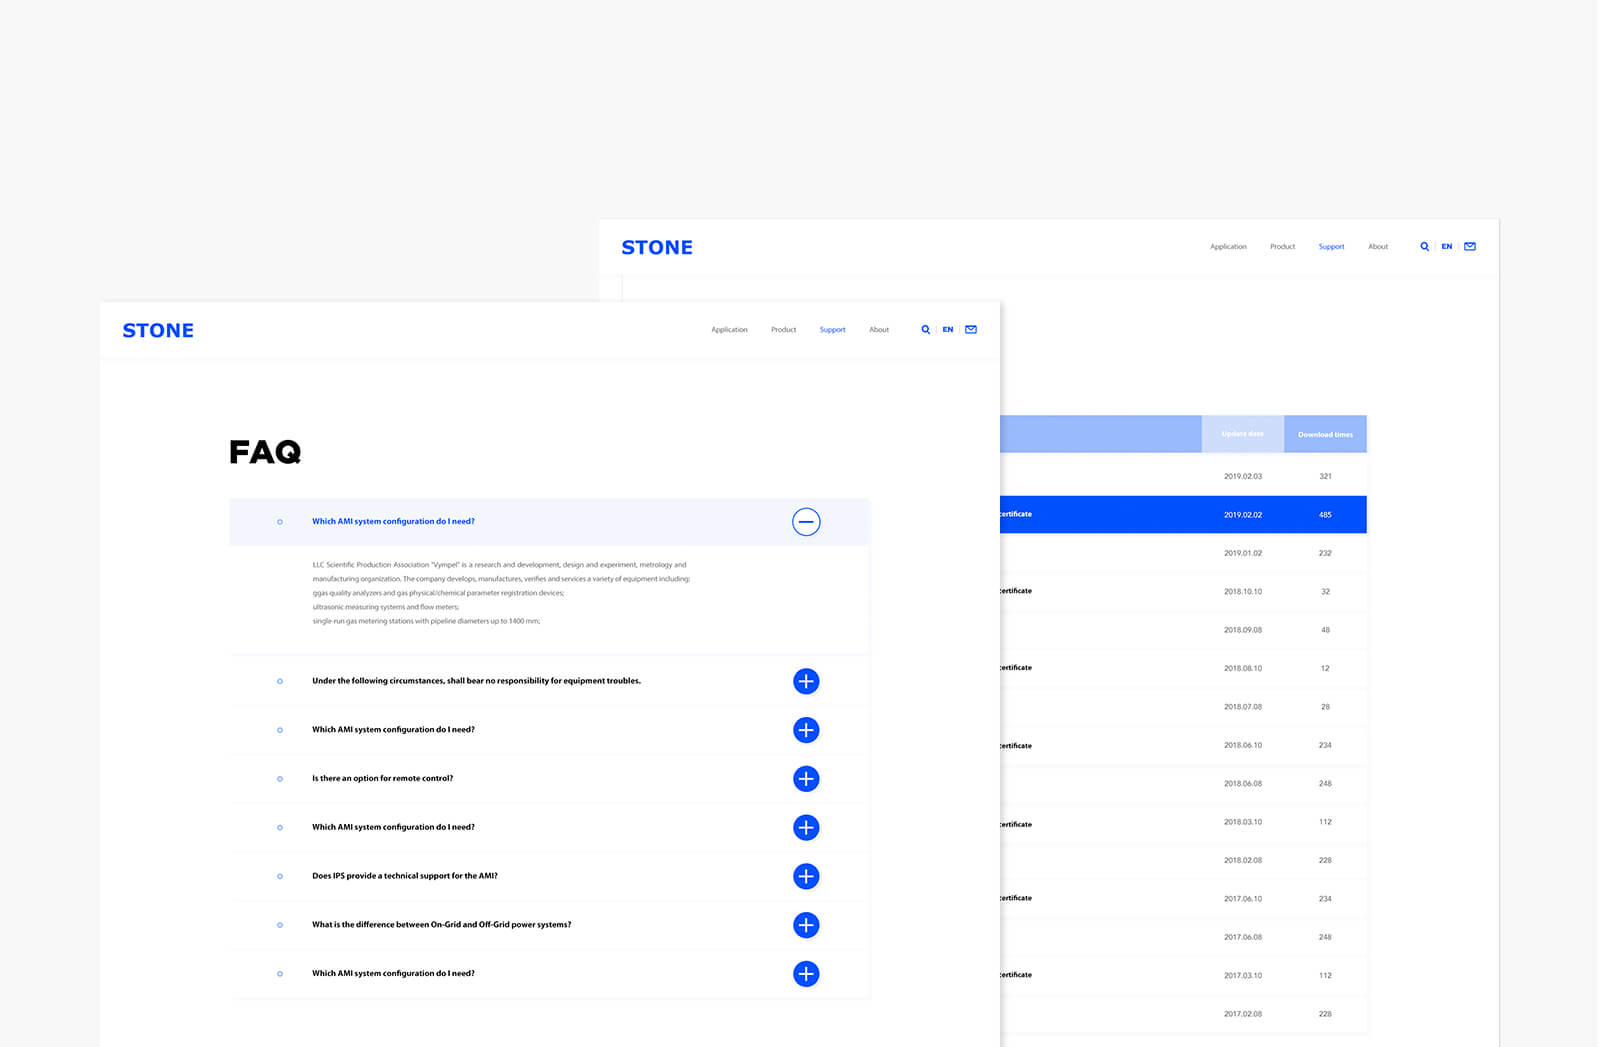The image size is (1600, 1047).
Task: Expand the On-Grid and Off-Grid difference question
Action: coord(806,926)
